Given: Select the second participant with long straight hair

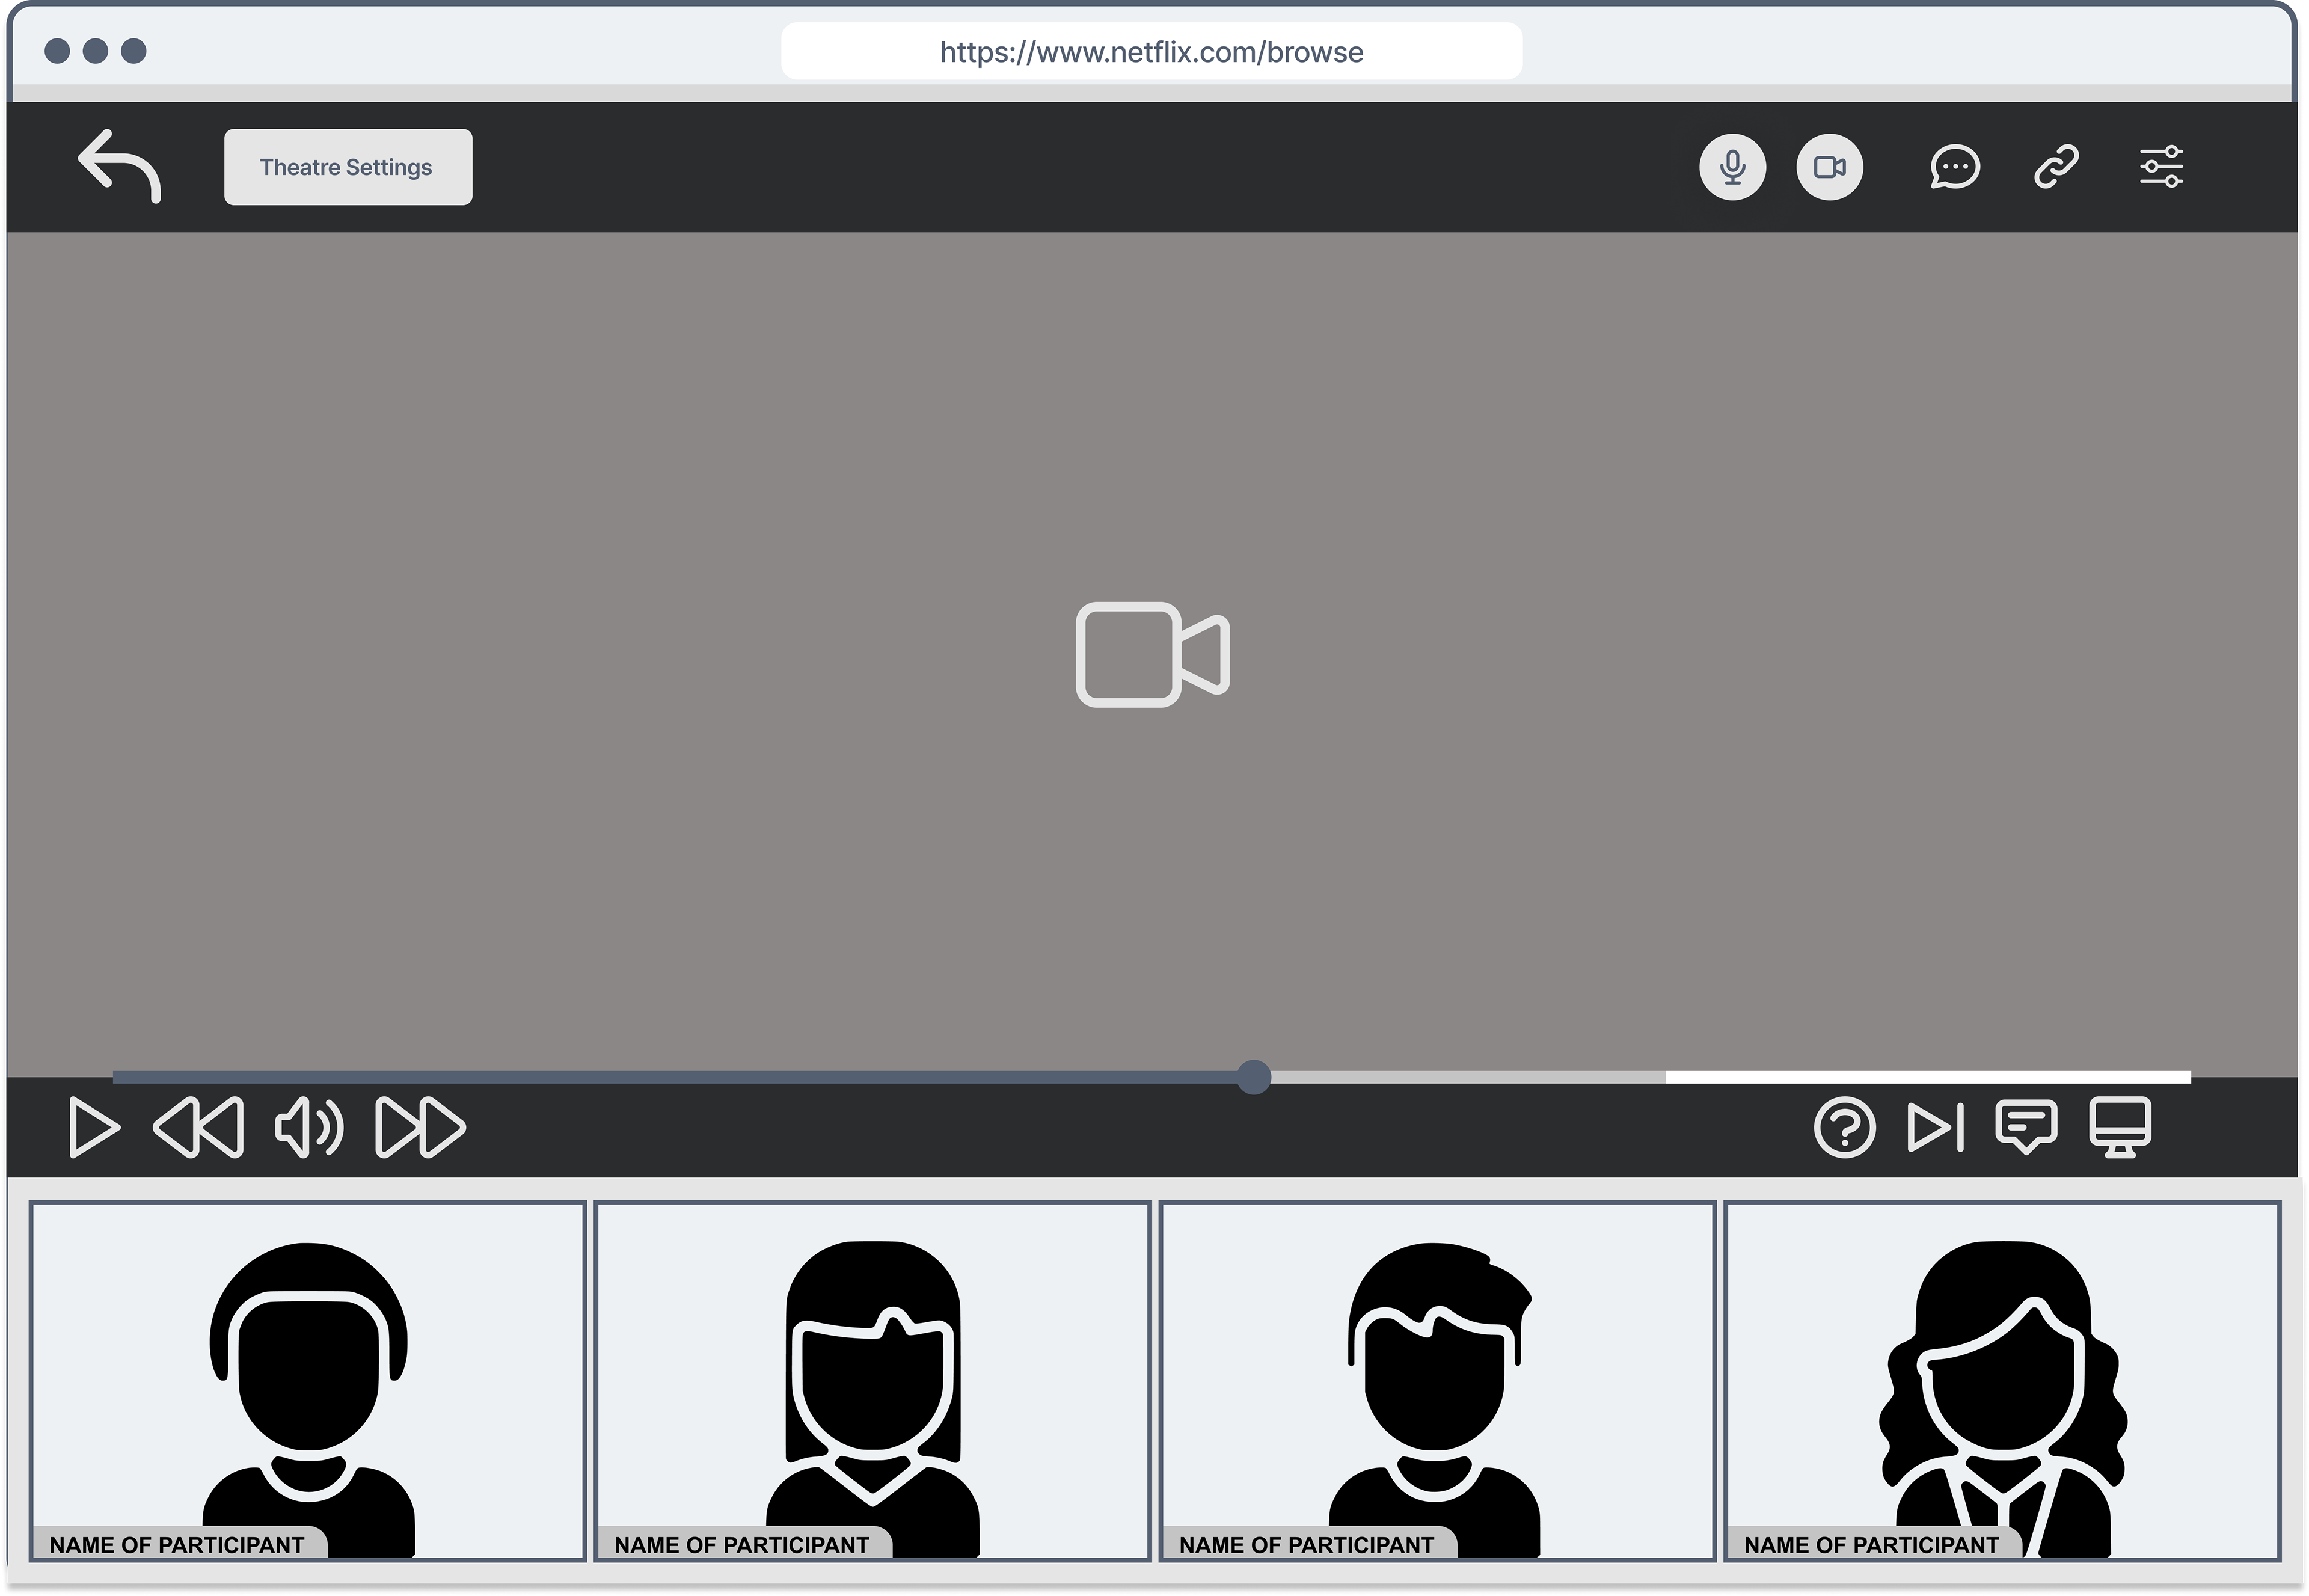Looking at the screenshot, I should pos(872,1381).
